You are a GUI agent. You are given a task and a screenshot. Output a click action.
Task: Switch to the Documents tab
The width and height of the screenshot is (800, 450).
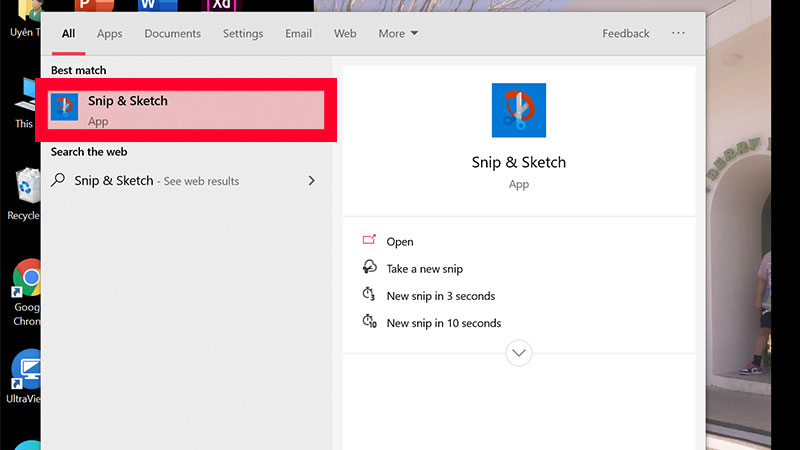172,33
